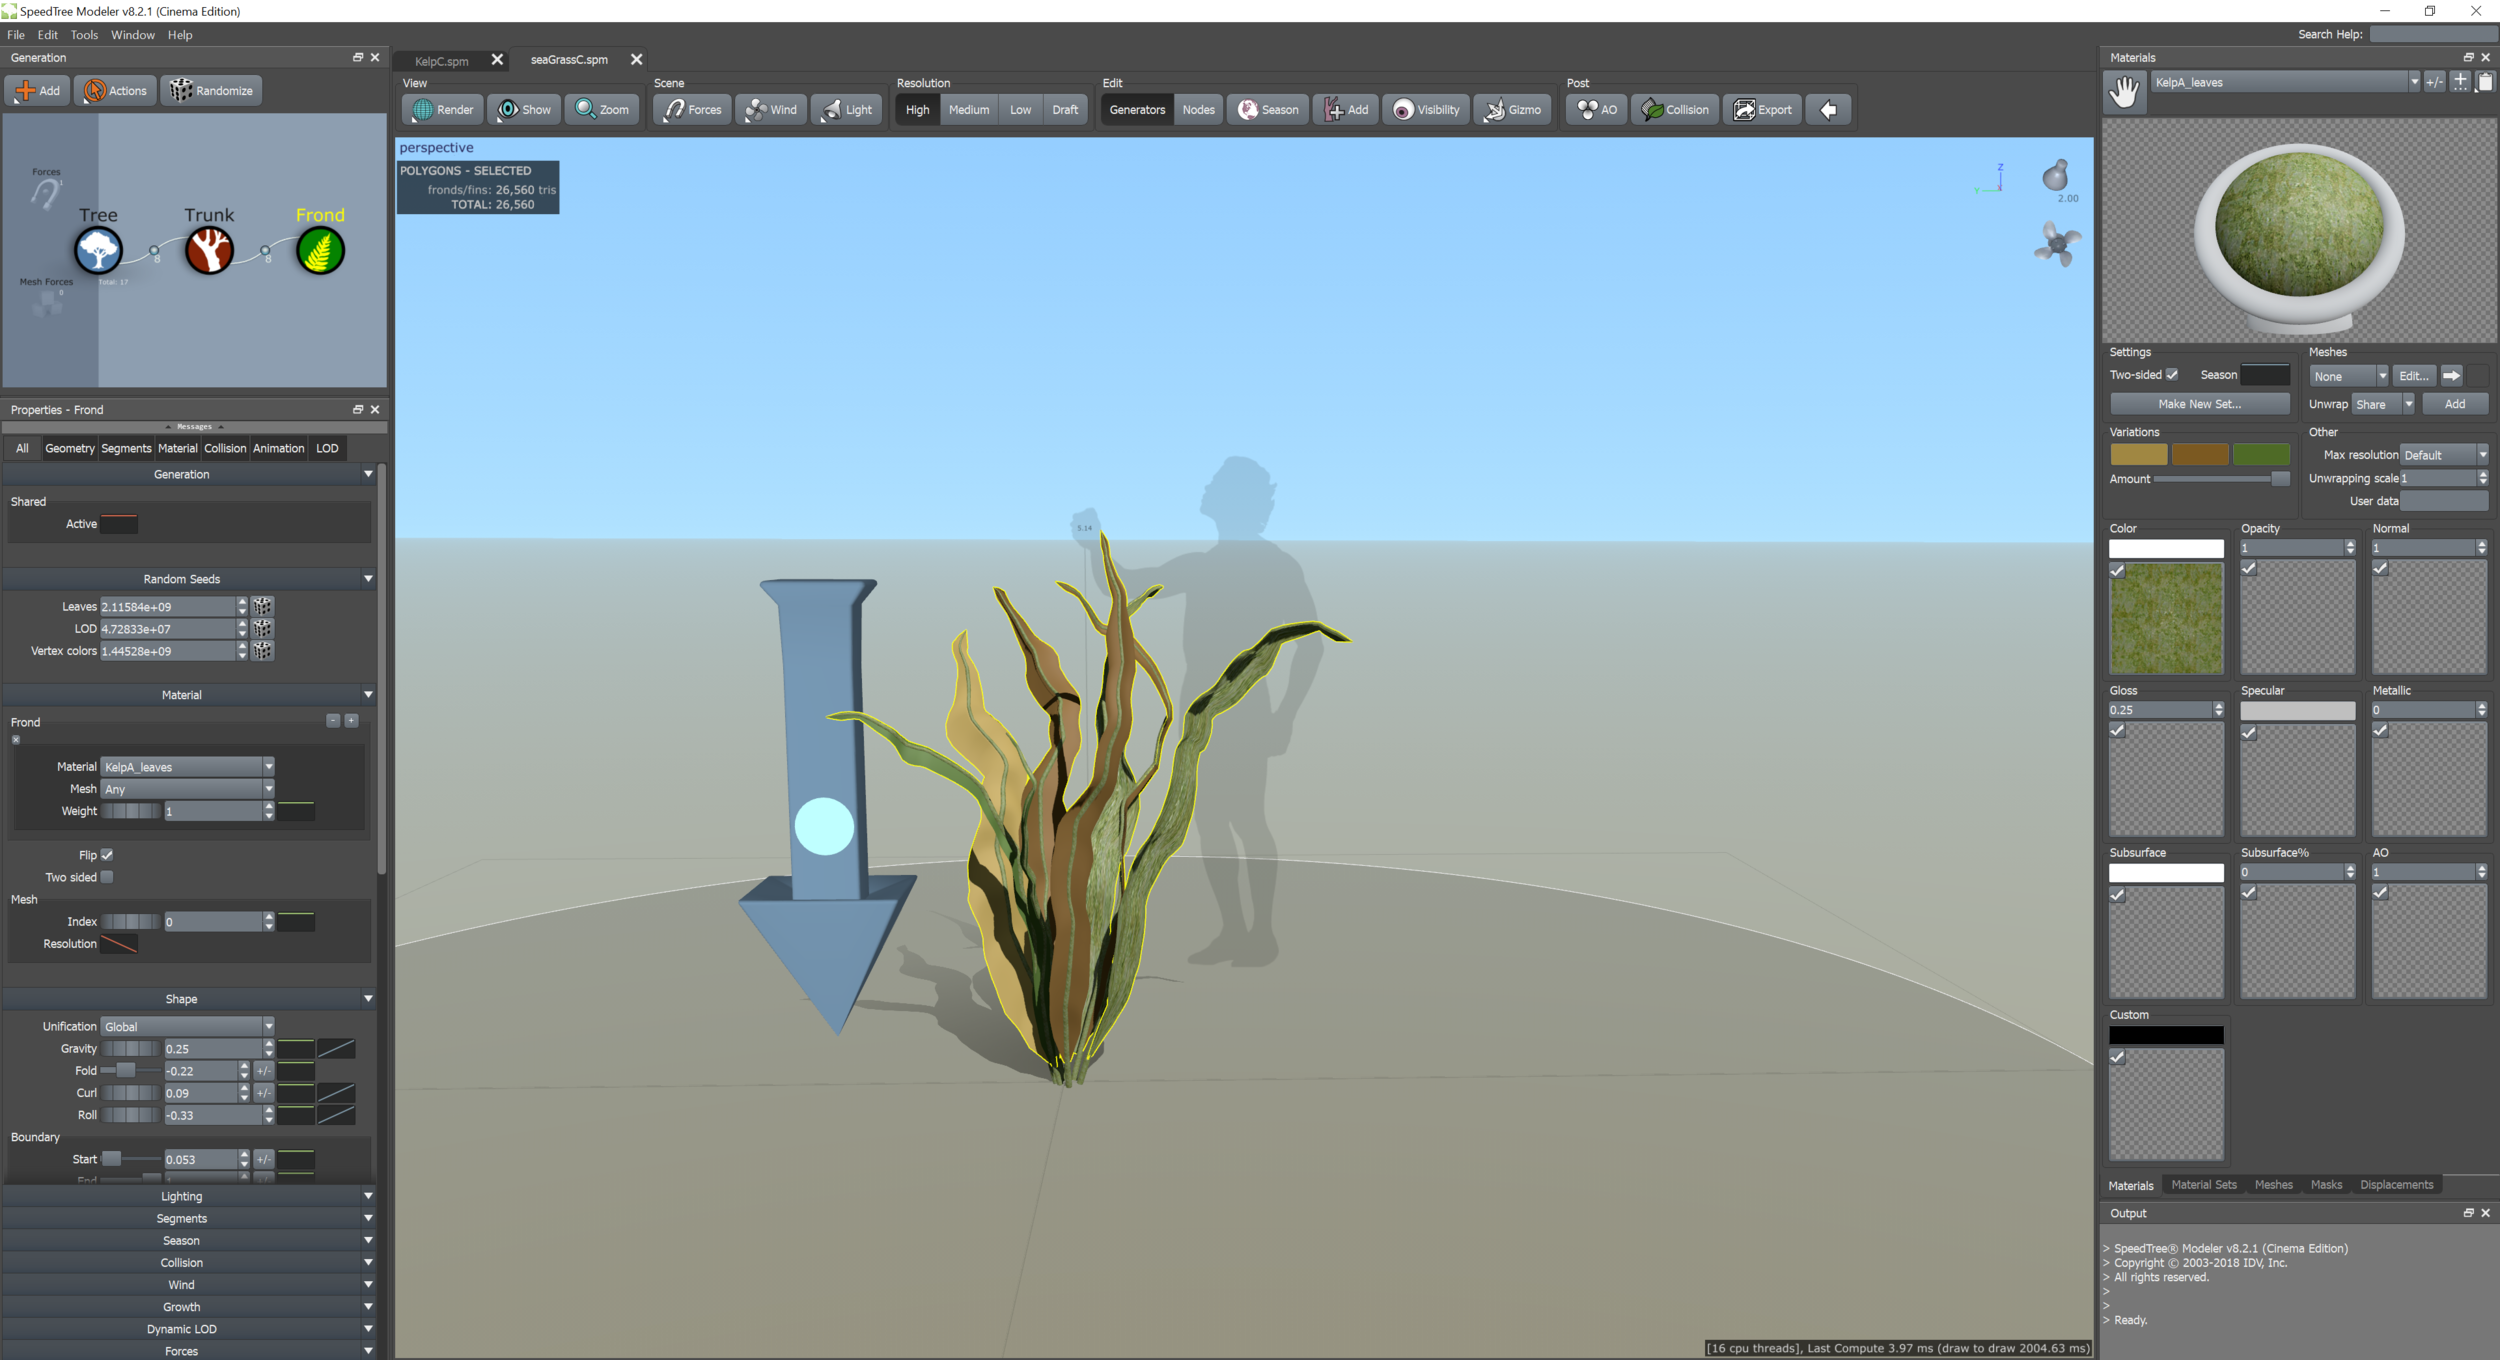The width and height of the screenshot is (2500, 1360).
Task: Open the Material dropdown showing KelpA_leaves
Action: point(186,766)
